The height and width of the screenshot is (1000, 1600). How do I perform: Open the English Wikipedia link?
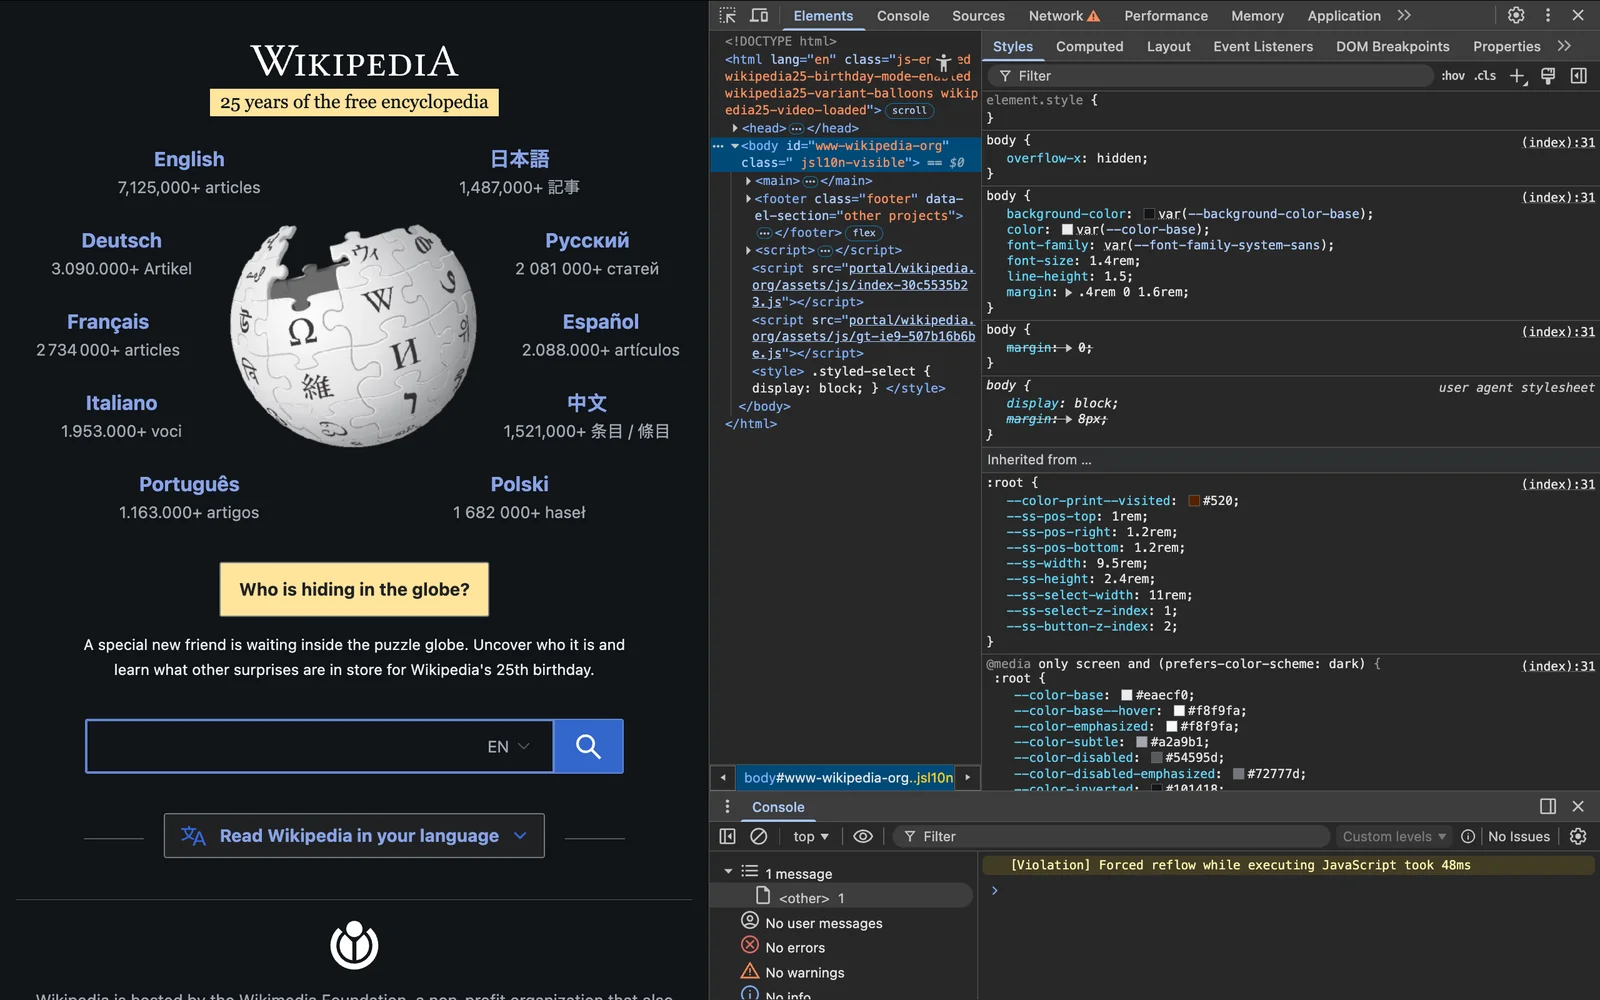click(189, 159)
